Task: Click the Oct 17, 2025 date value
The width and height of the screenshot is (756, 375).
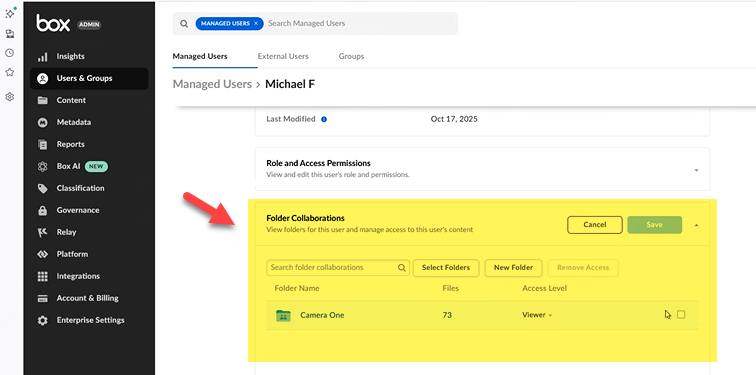Action: coord(454,119)
